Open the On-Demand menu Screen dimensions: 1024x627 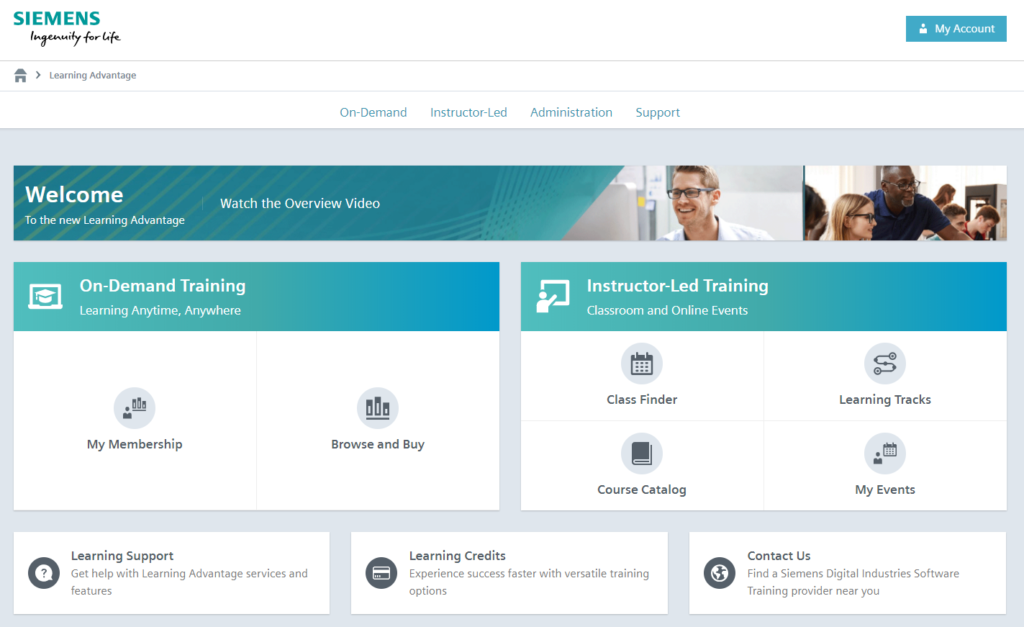point(373,112)
